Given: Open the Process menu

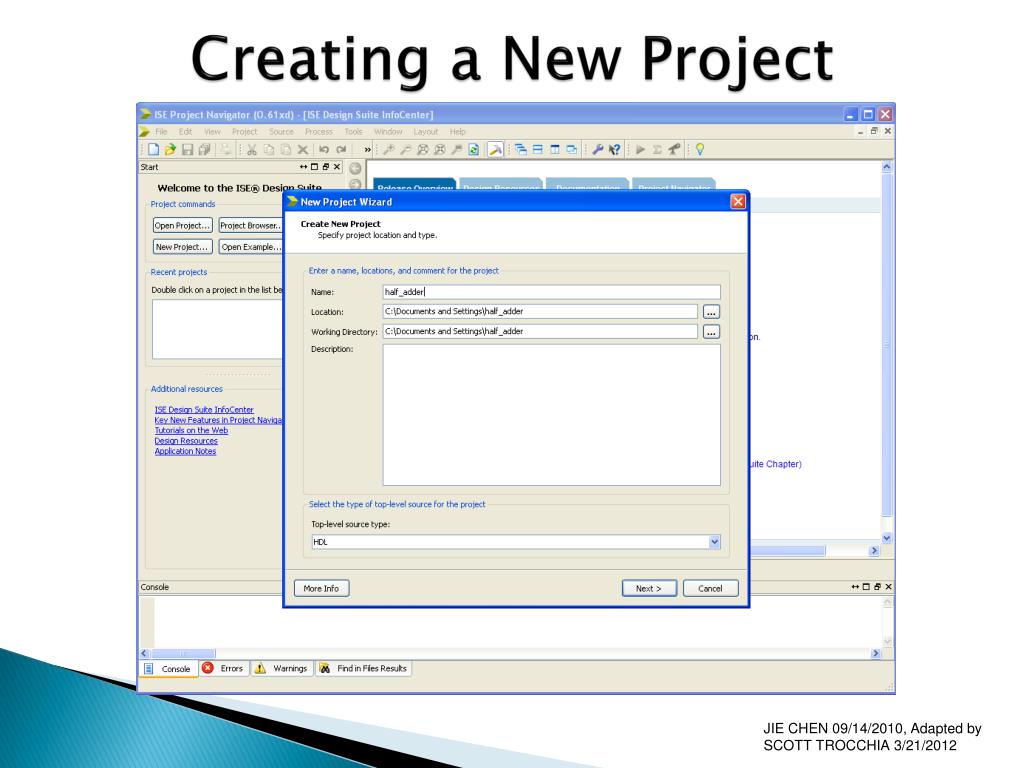Looking at the screenshot, I should coord(319,131).
